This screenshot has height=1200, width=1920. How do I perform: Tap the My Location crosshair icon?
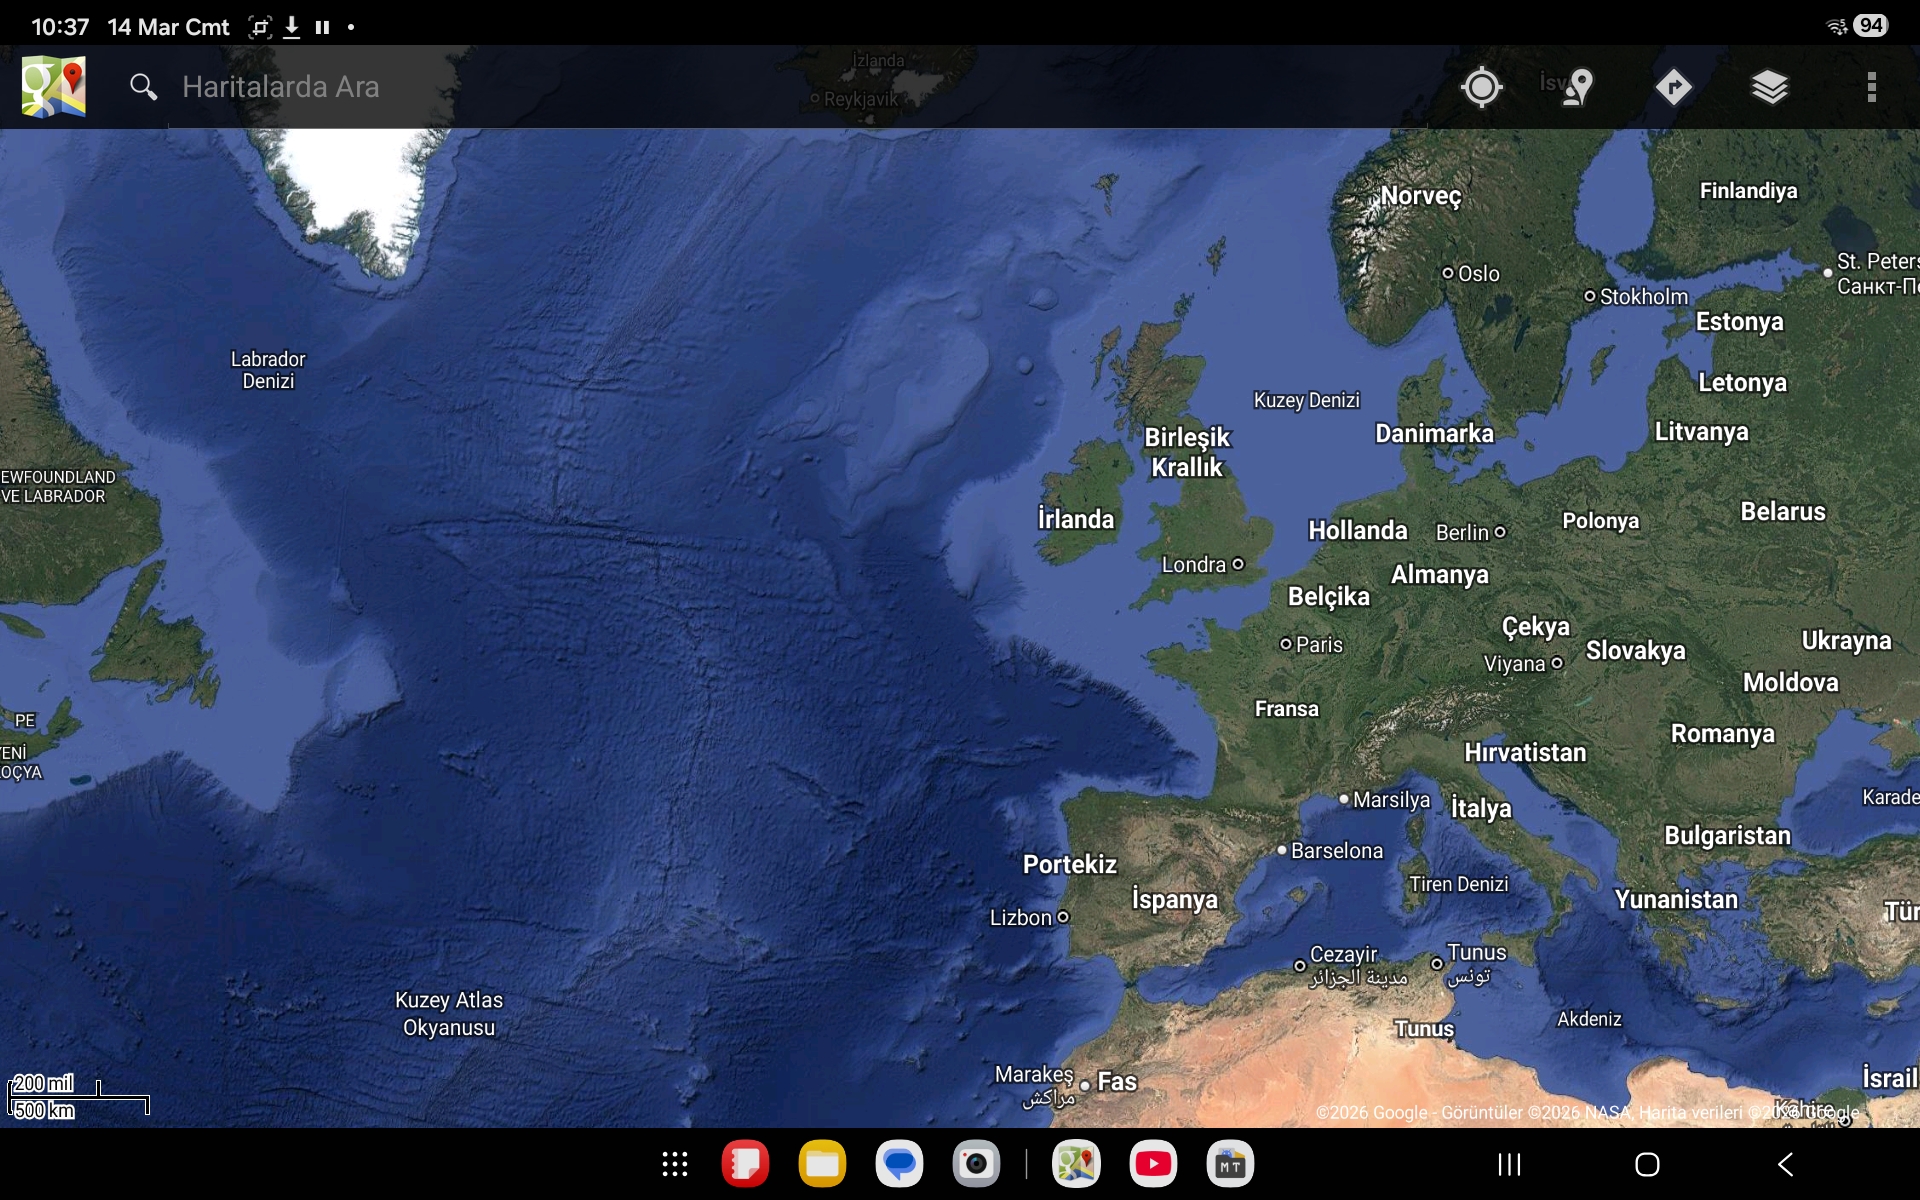pyautogui.click(x=1481, y=87)
